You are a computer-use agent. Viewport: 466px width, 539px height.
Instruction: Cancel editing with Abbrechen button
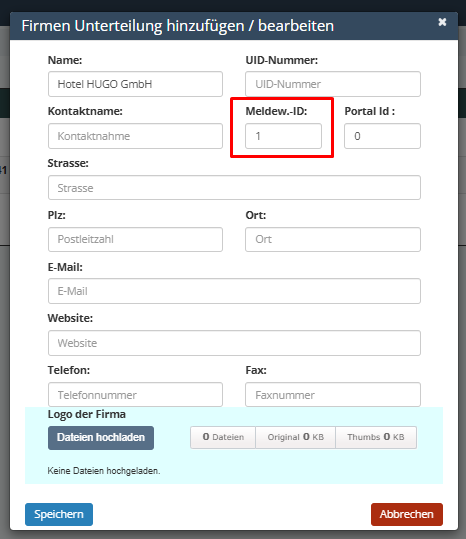tap(407, 514)
